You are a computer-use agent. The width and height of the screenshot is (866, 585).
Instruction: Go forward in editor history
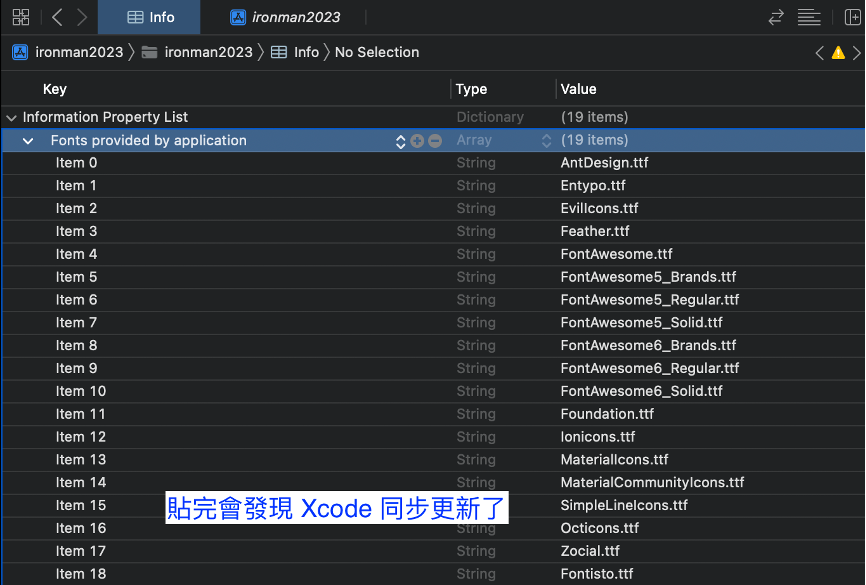coord(82,17)
